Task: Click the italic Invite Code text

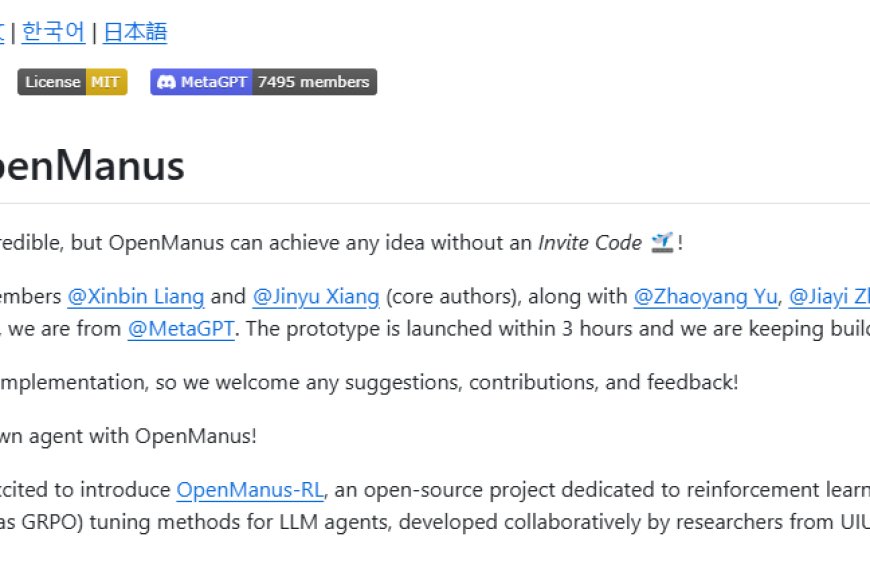Action: click(590, 242)
